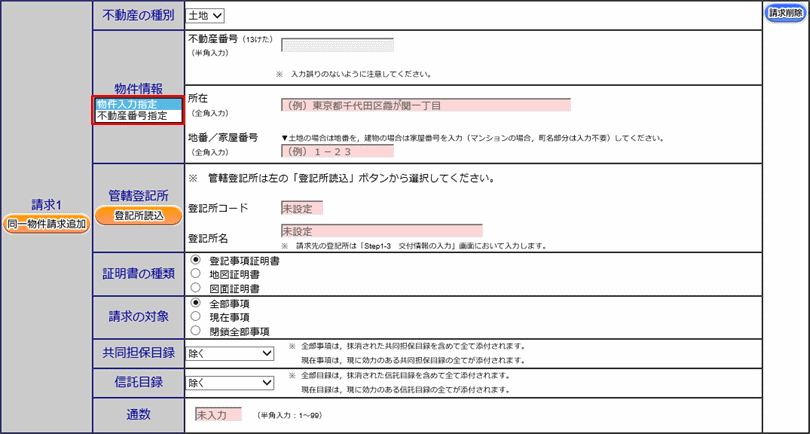The image size is (810, 434).
Task: Click the 共同担保目録 row label
Action: 138,353
